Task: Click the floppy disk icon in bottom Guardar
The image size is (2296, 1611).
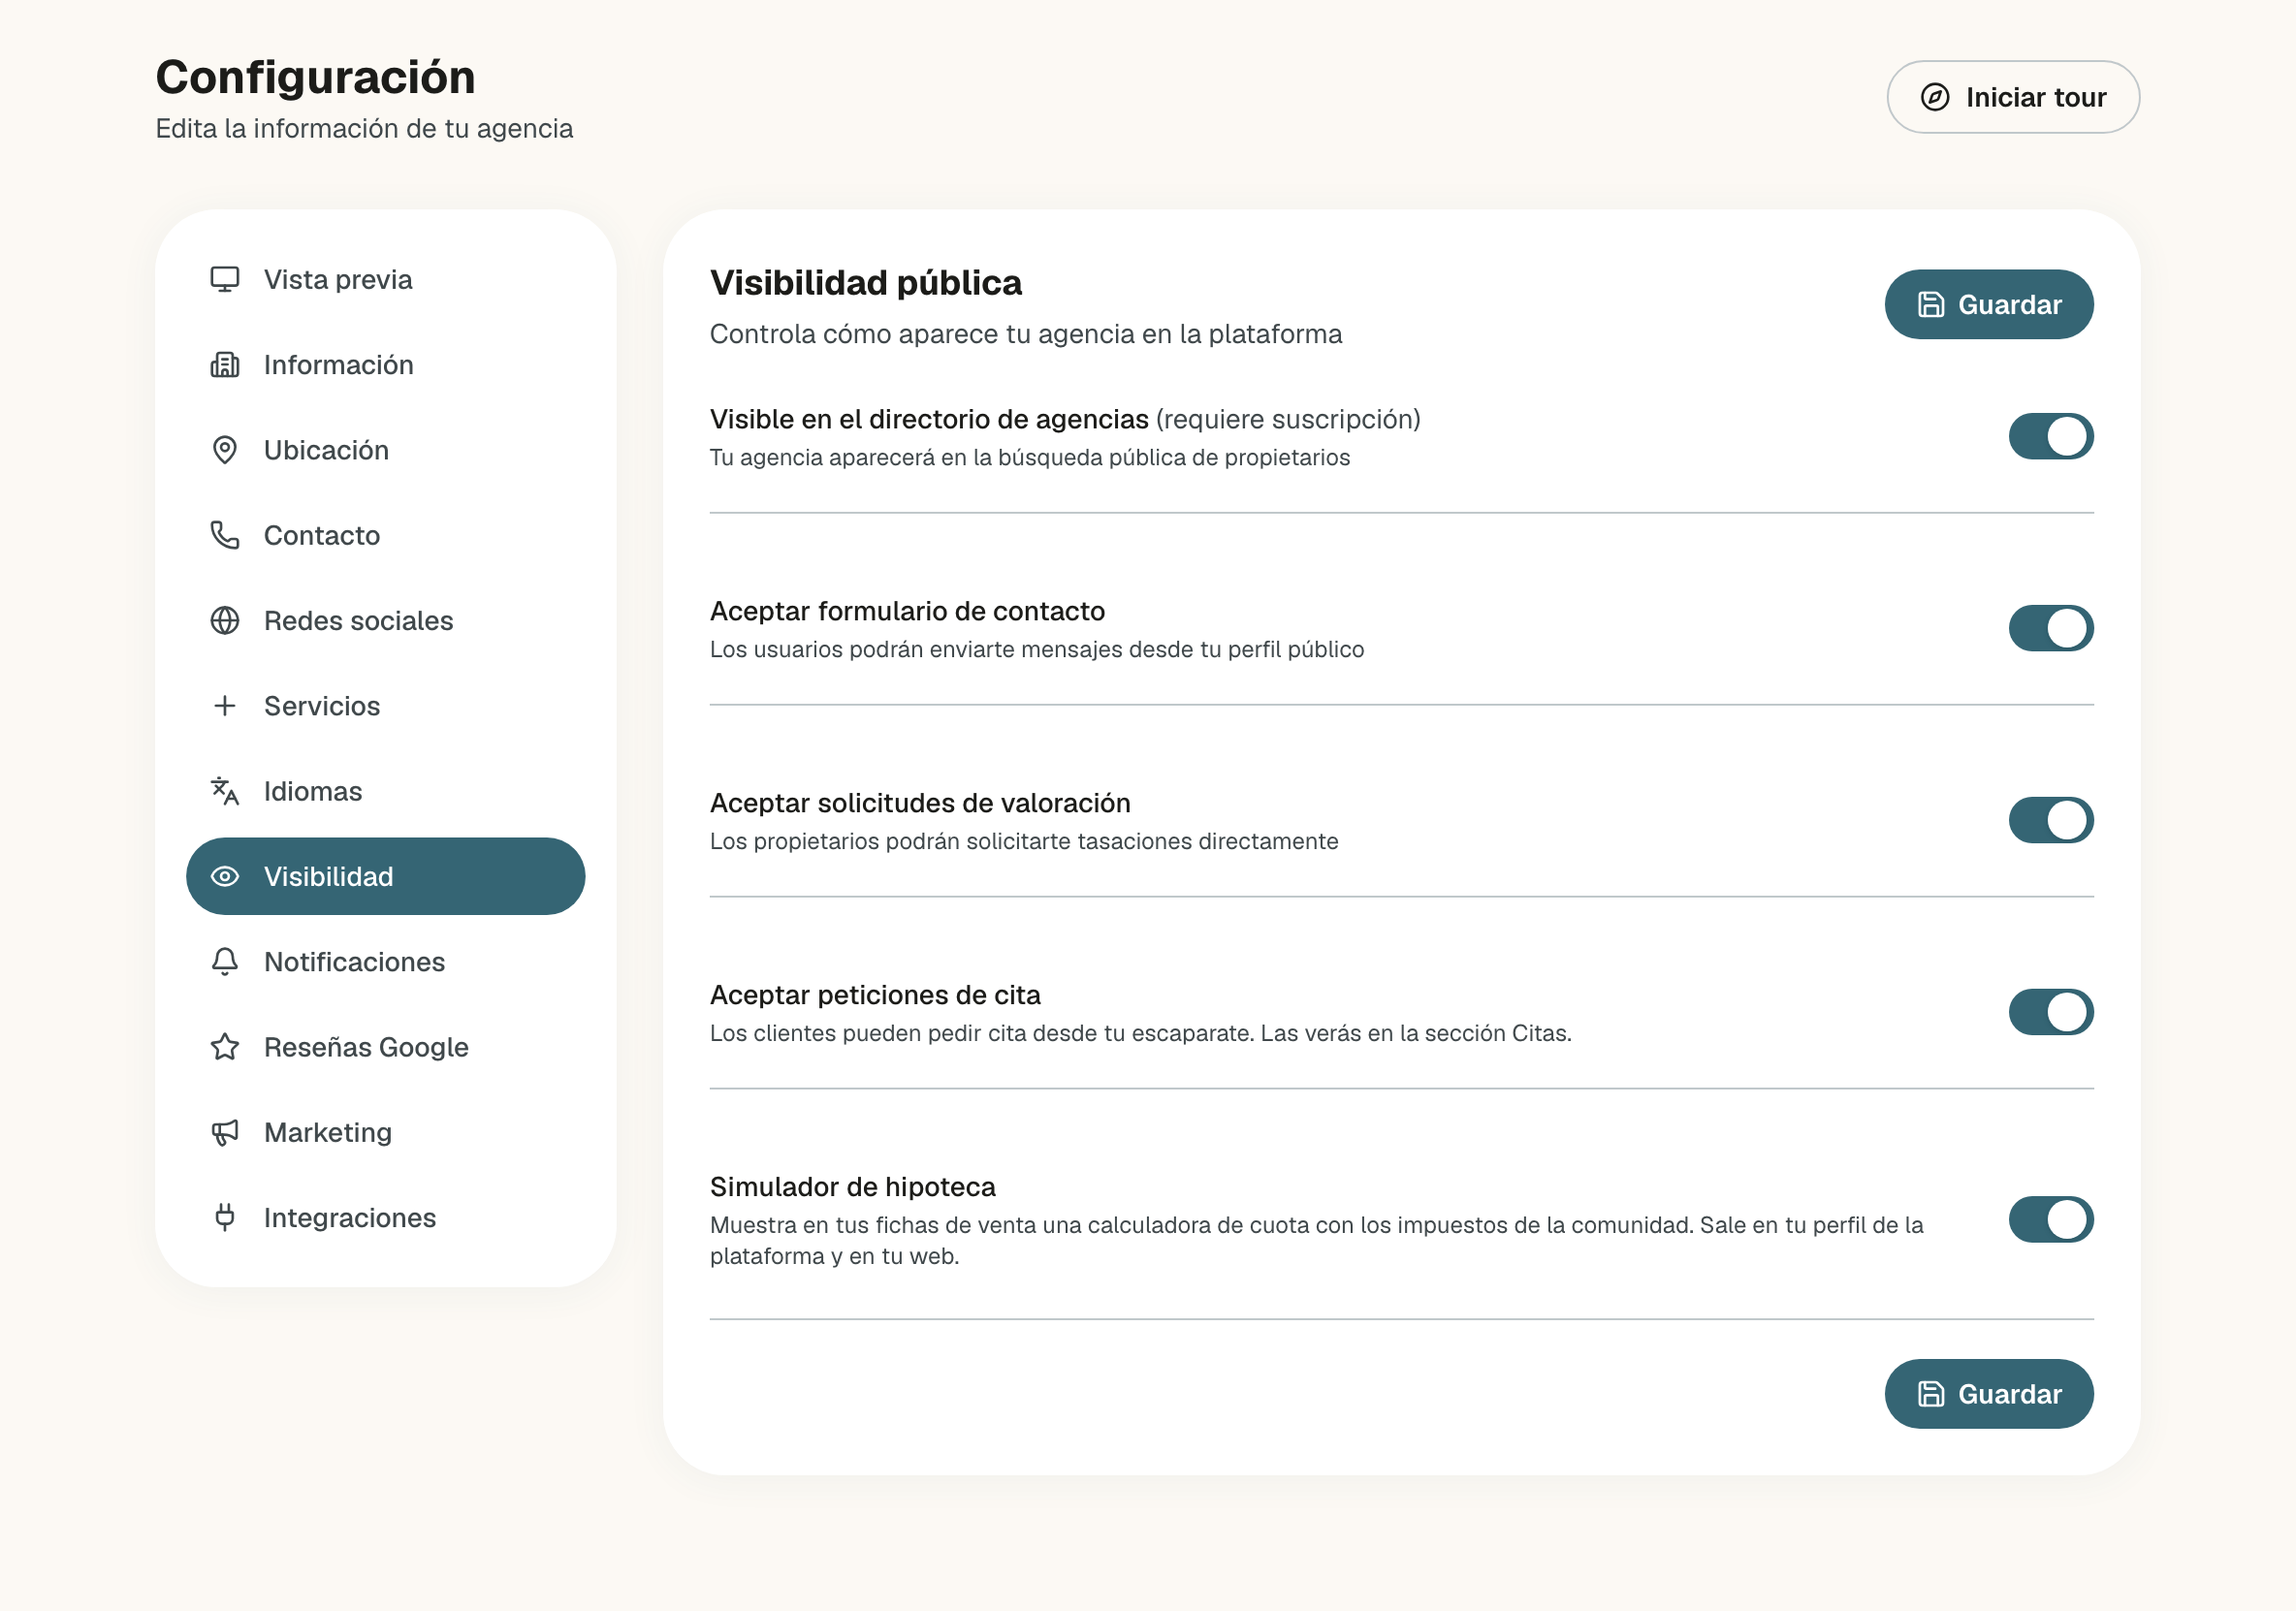Action: pyautogui.click(x=1931, y=1394)
